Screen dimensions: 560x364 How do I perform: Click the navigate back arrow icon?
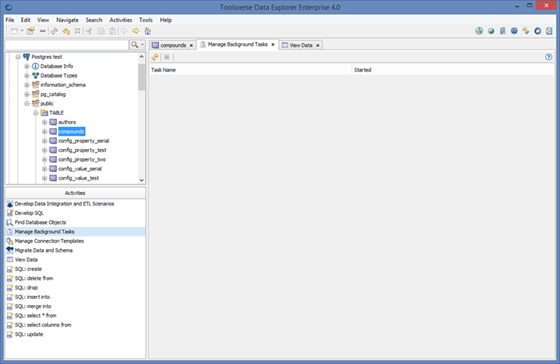point(124,31)
